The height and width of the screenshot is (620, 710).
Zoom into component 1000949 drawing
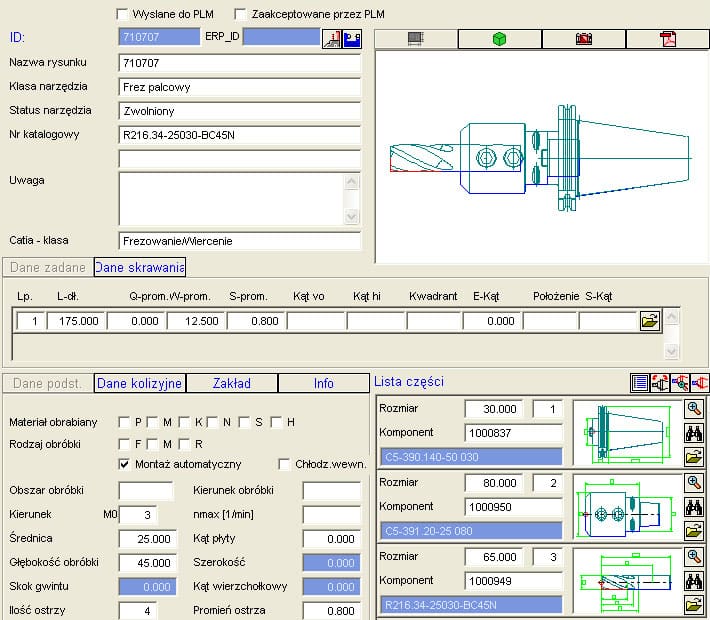tap(694, 556)
